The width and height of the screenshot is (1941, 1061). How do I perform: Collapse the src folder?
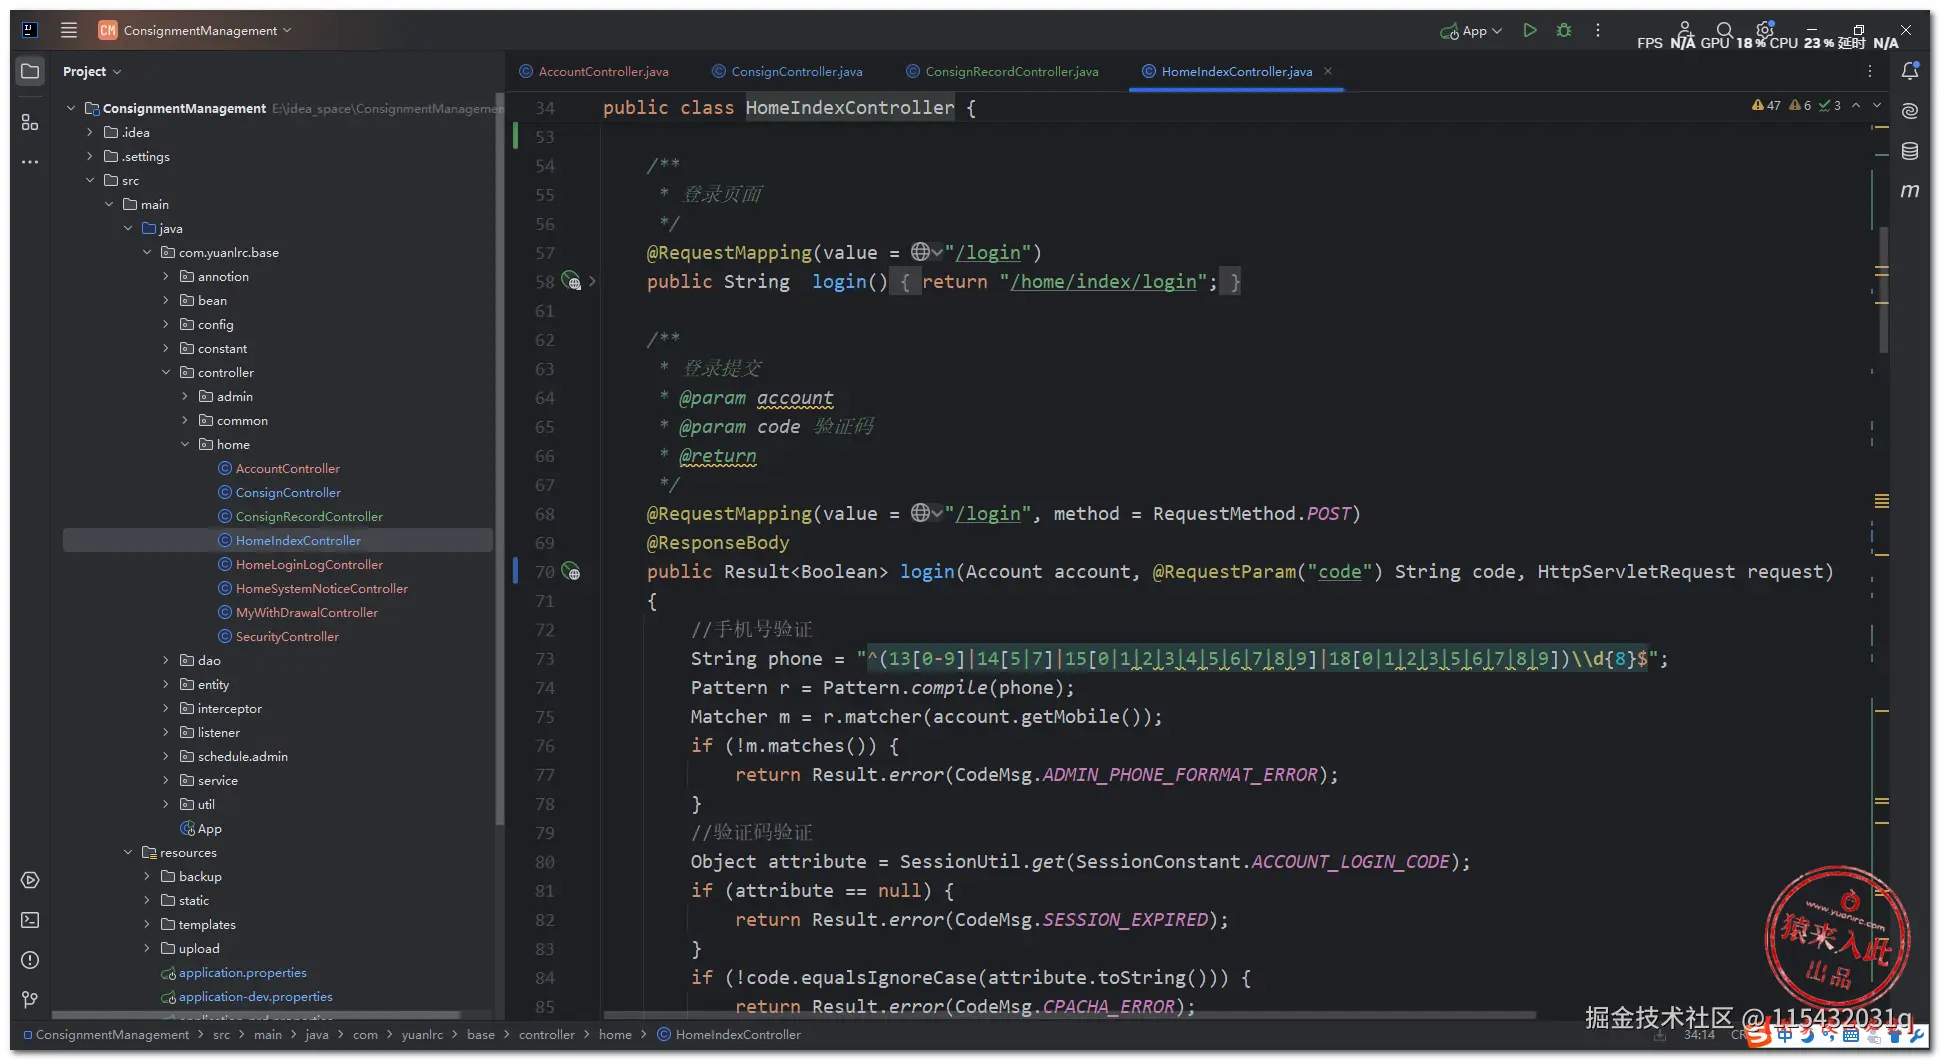click(x=90, y=180)
